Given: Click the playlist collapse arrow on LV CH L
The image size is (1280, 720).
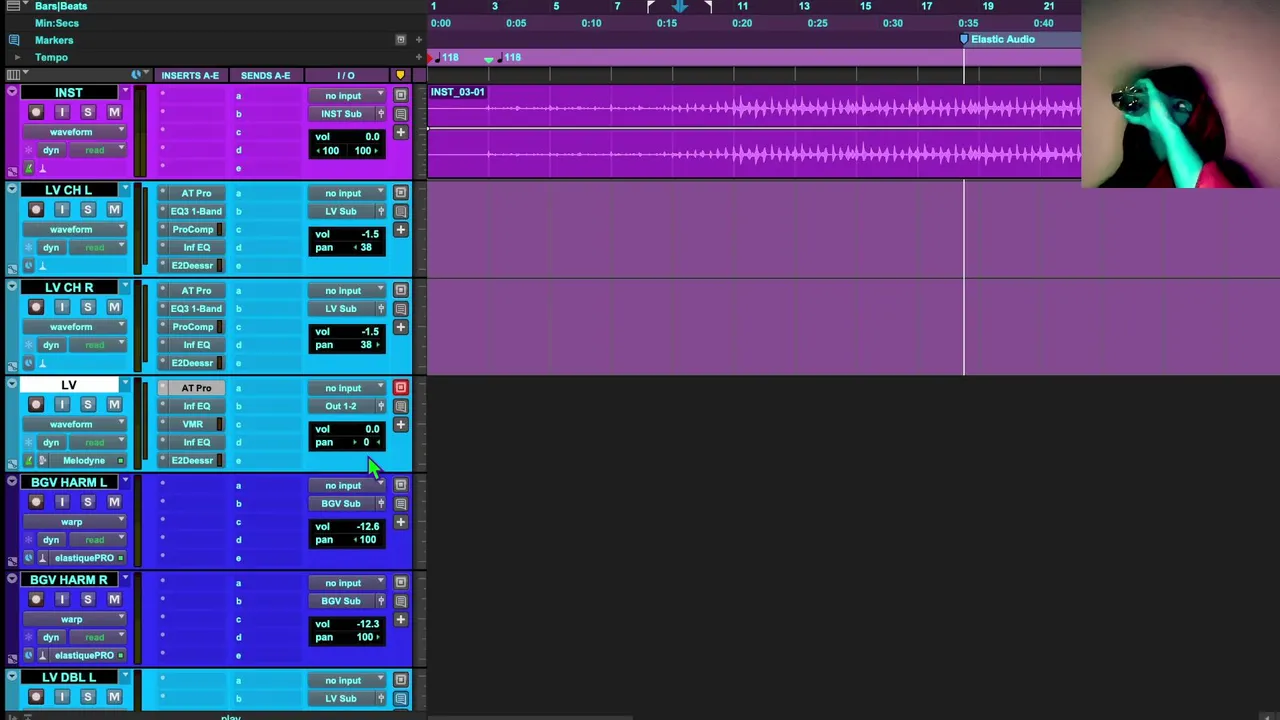Looking at the screenshot, I should (12, 189).
